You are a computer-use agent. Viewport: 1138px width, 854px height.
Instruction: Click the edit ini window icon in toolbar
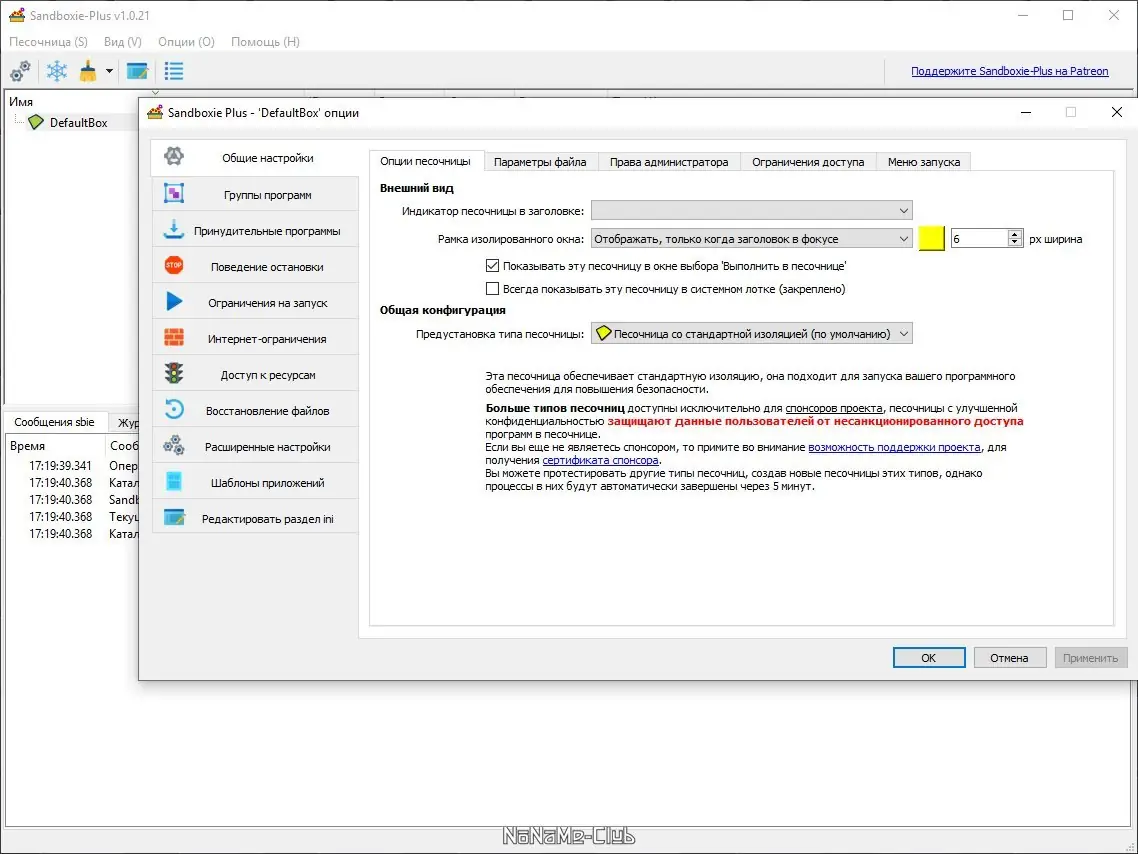coord(137,71)
